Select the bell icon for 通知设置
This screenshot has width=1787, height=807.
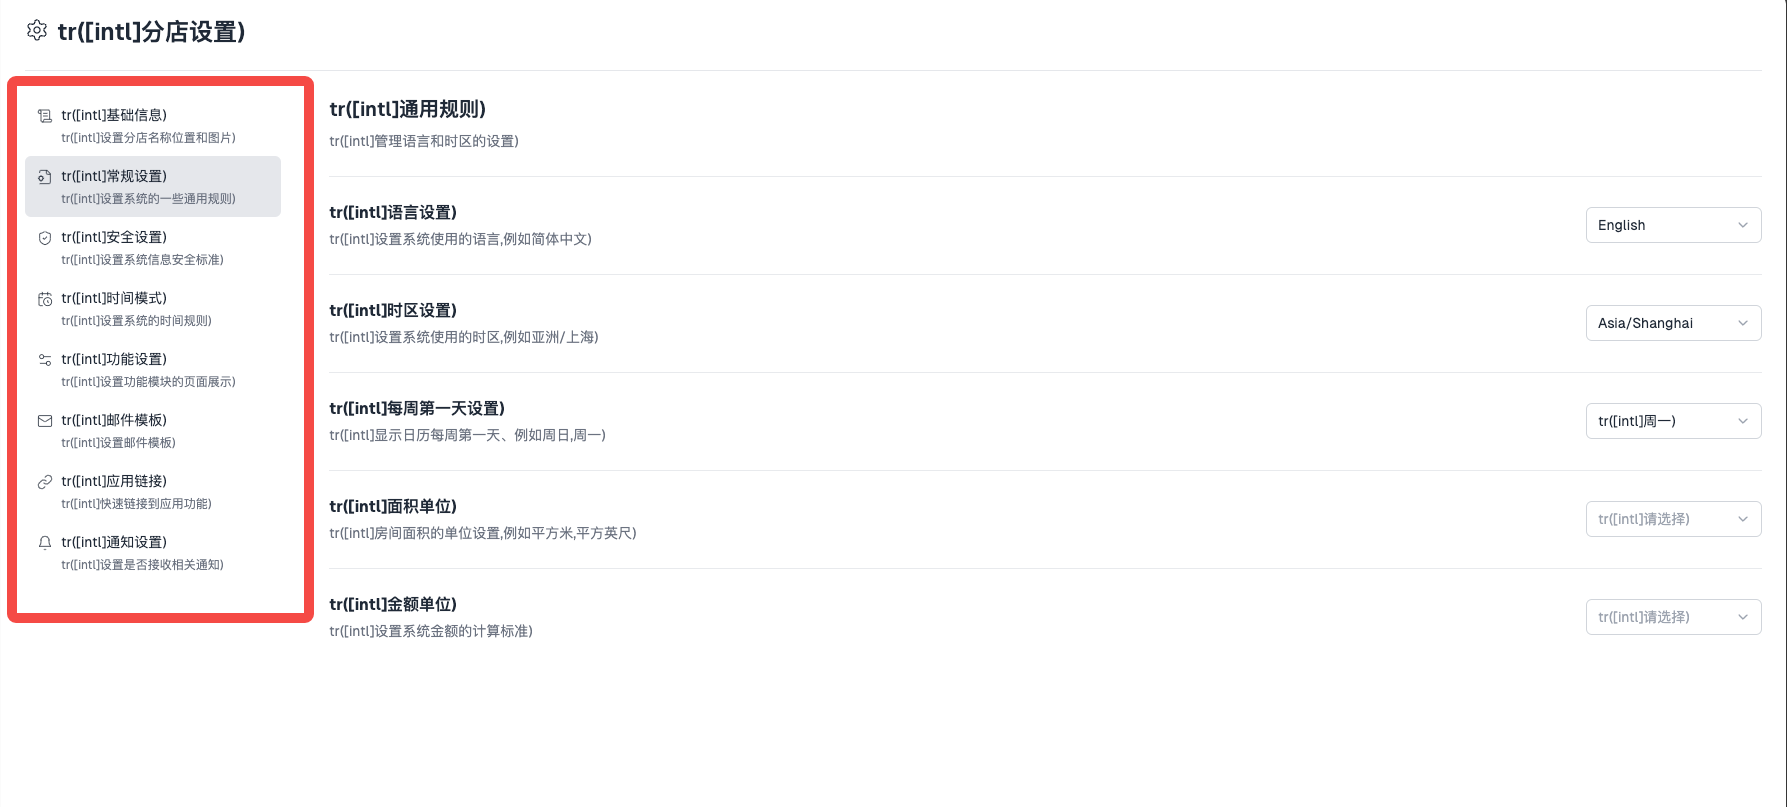coord(44,543)
